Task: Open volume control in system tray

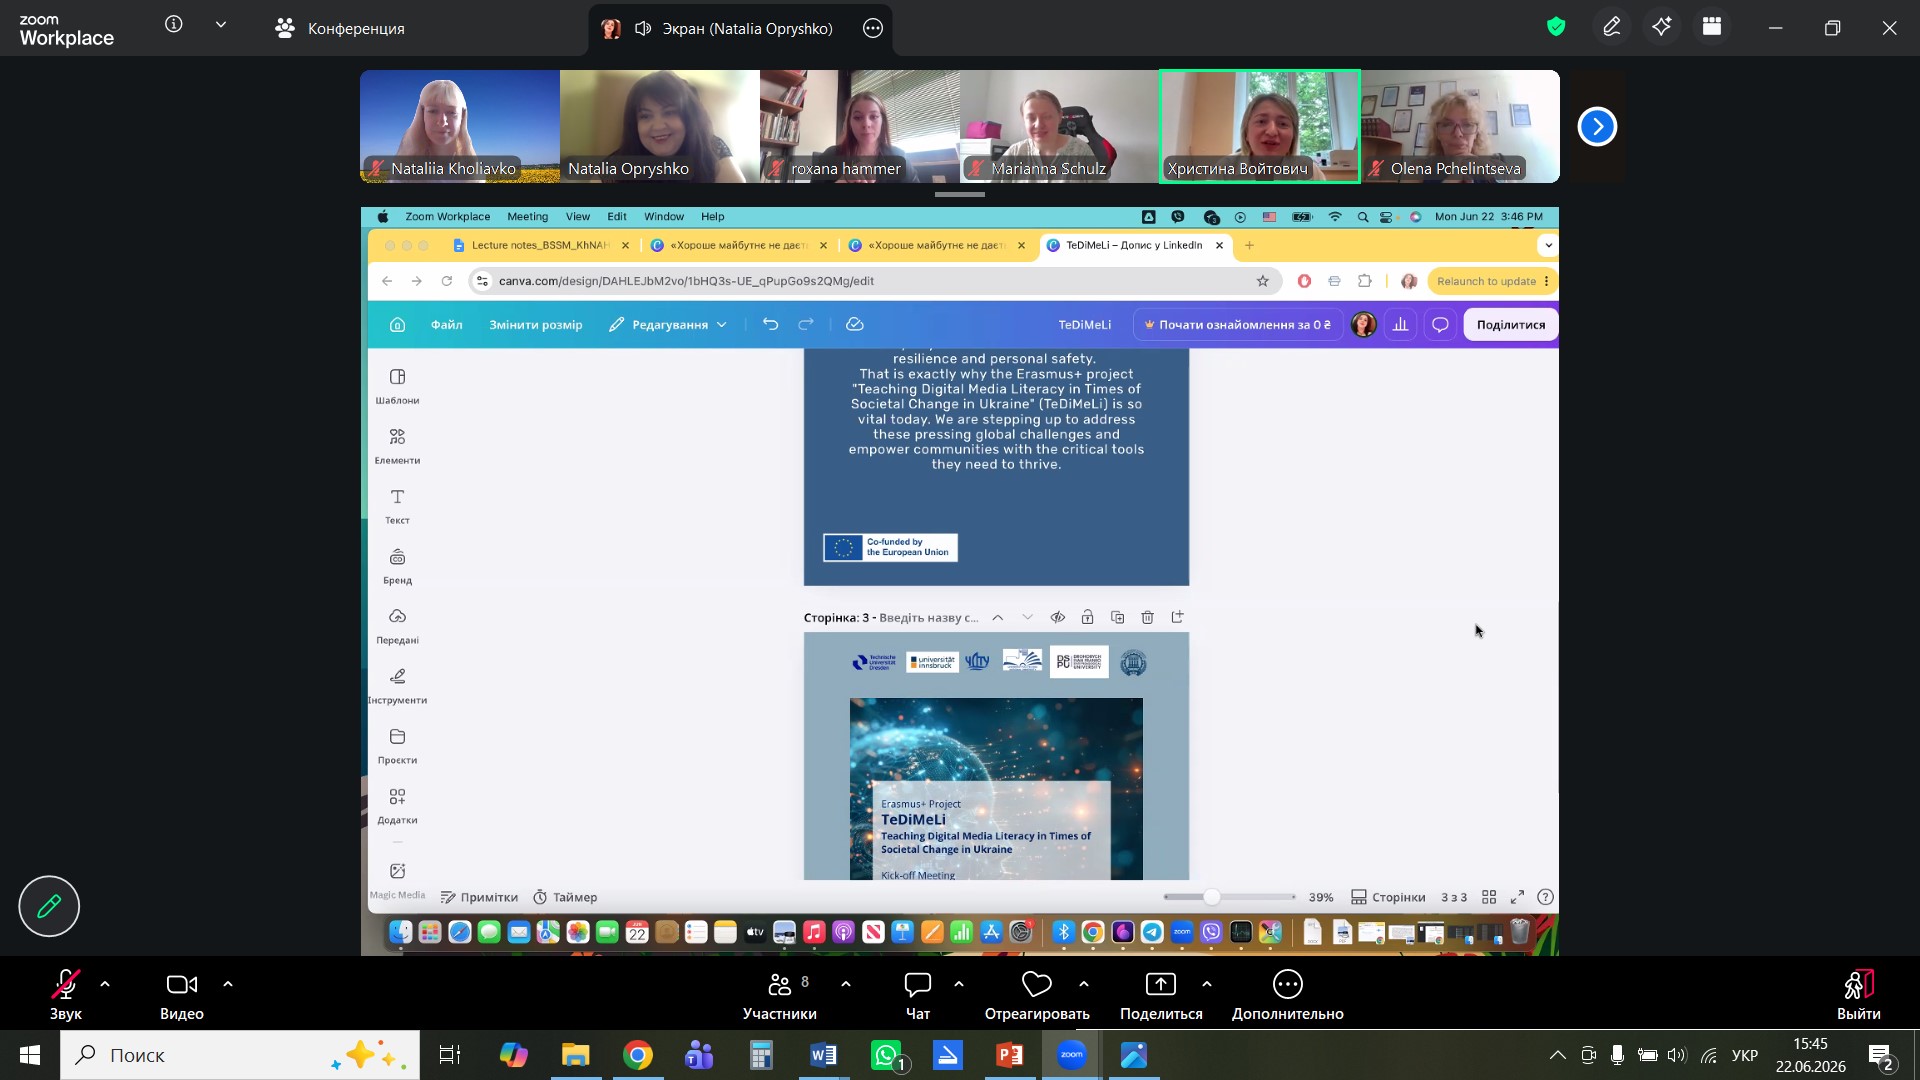Action: (x=1677, y=1055)
